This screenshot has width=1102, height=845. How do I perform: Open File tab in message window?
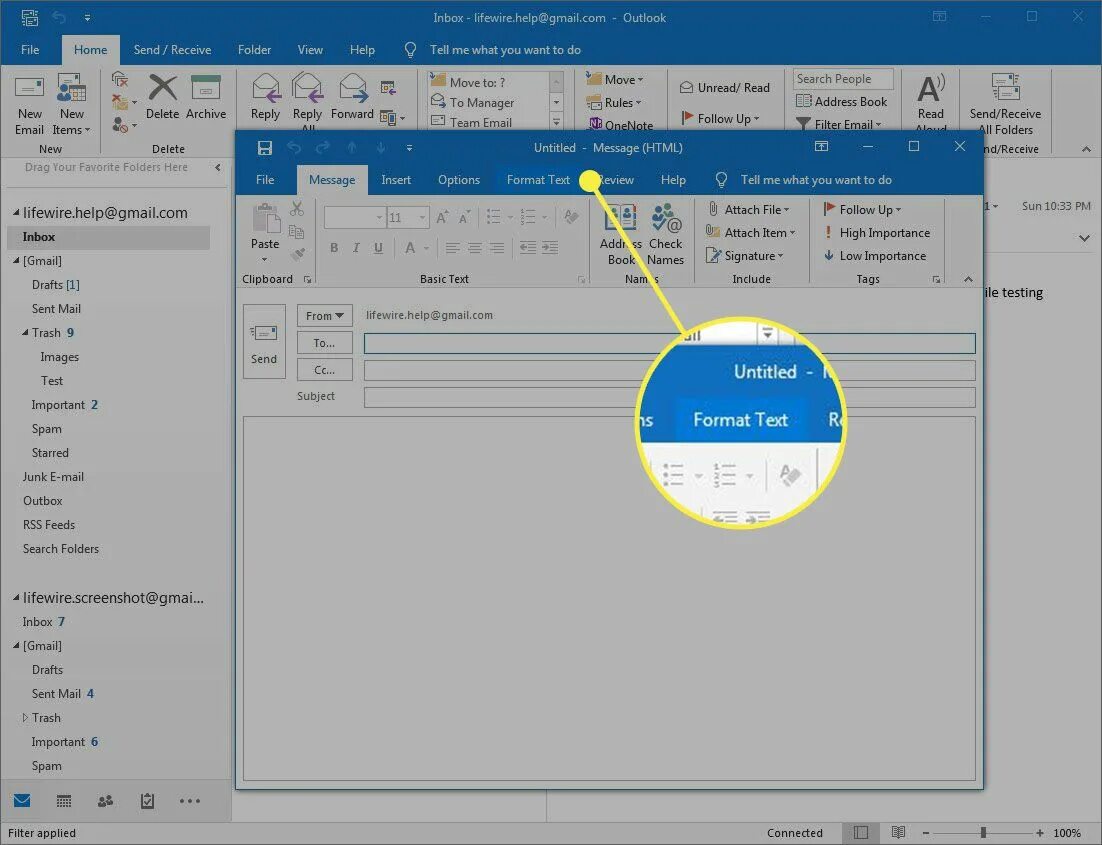click(x=265, y=180)
